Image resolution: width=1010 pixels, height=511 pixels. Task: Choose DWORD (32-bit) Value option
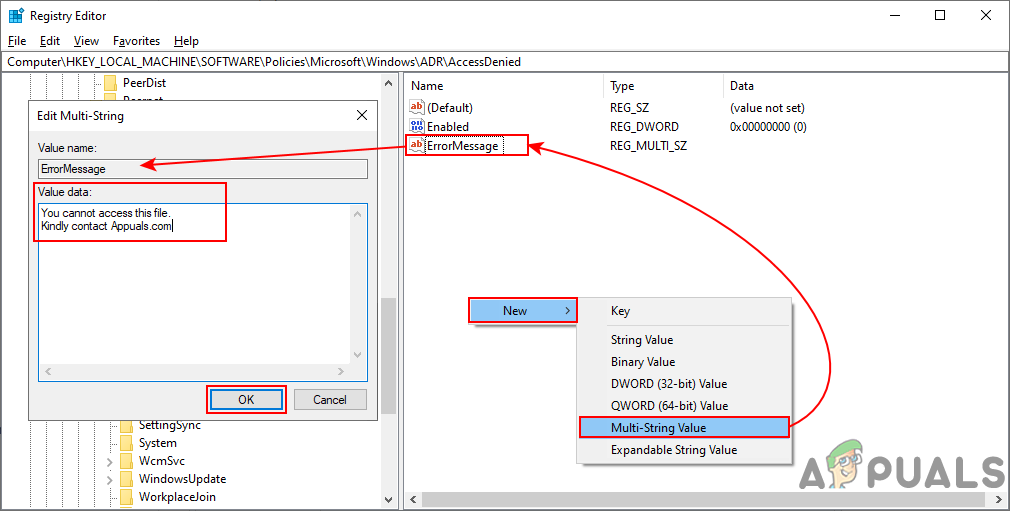pyautogui.click(x=683, y=383)
